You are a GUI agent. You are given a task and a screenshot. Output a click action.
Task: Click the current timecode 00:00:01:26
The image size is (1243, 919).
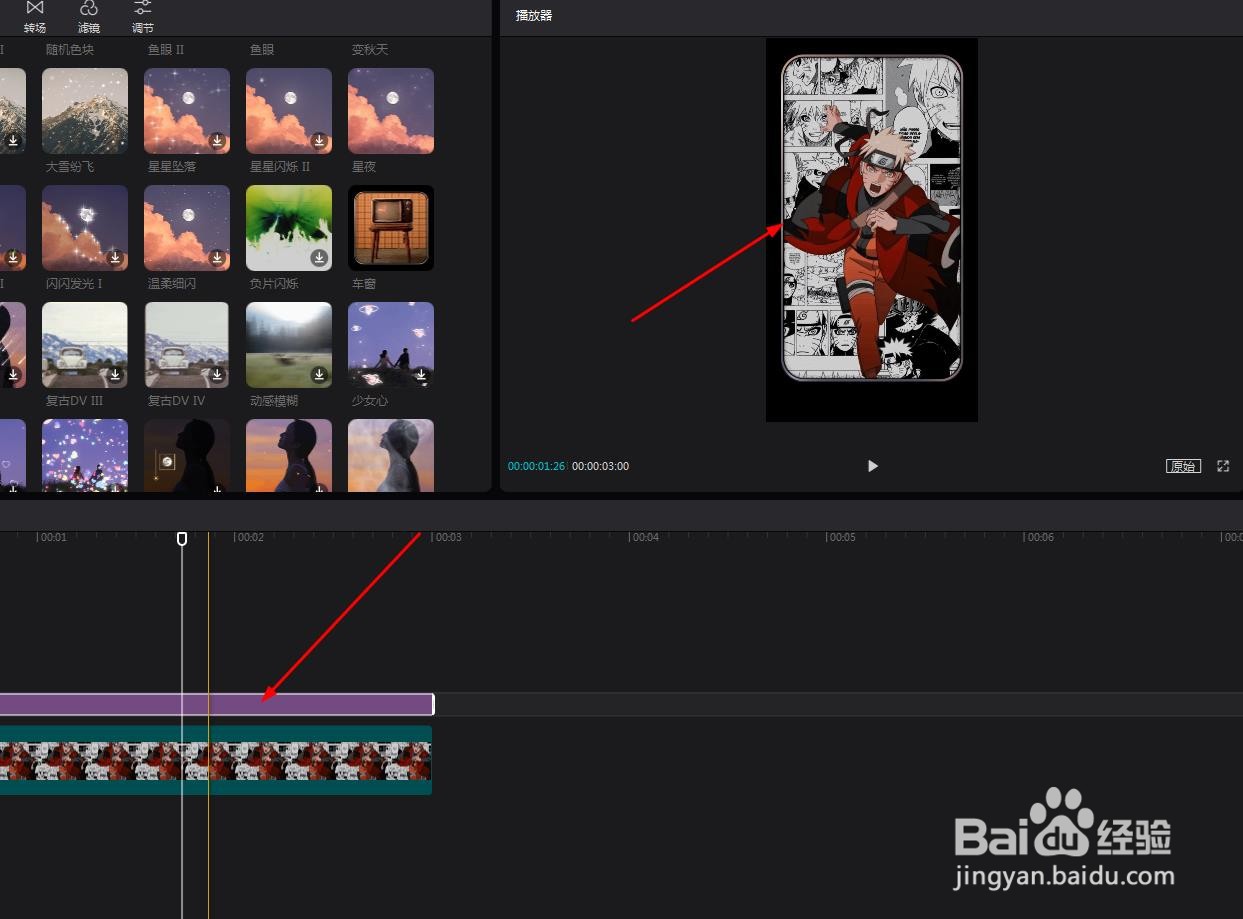(x=536, y=466)
